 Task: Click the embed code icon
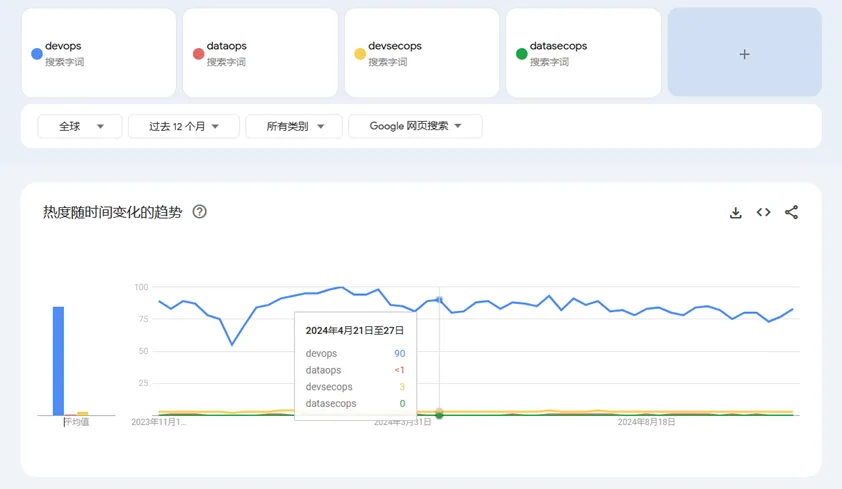pyautogui.click(x=763, y=212)
